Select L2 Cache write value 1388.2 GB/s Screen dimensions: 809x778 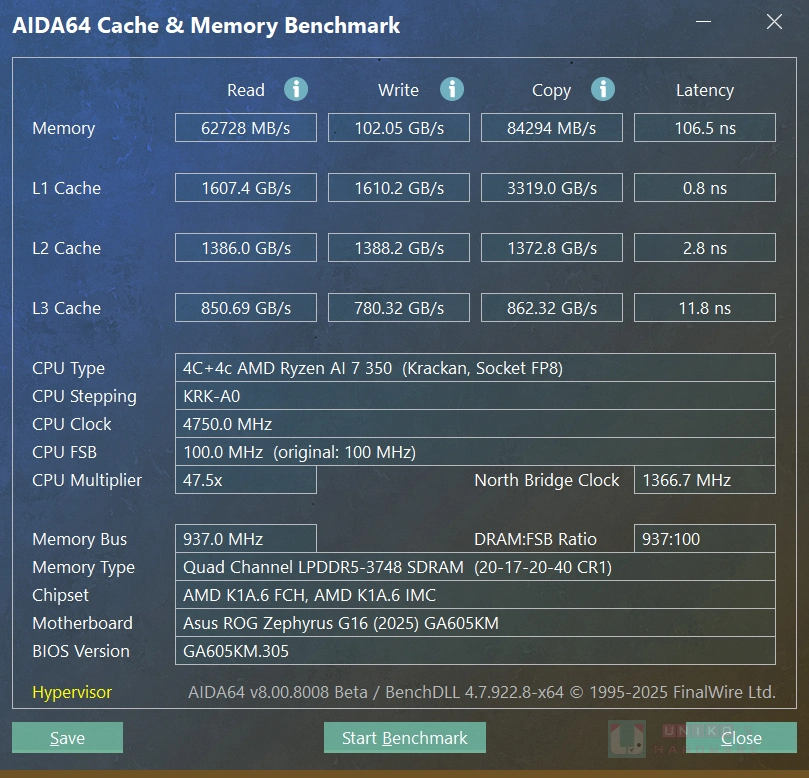(399, 248)
